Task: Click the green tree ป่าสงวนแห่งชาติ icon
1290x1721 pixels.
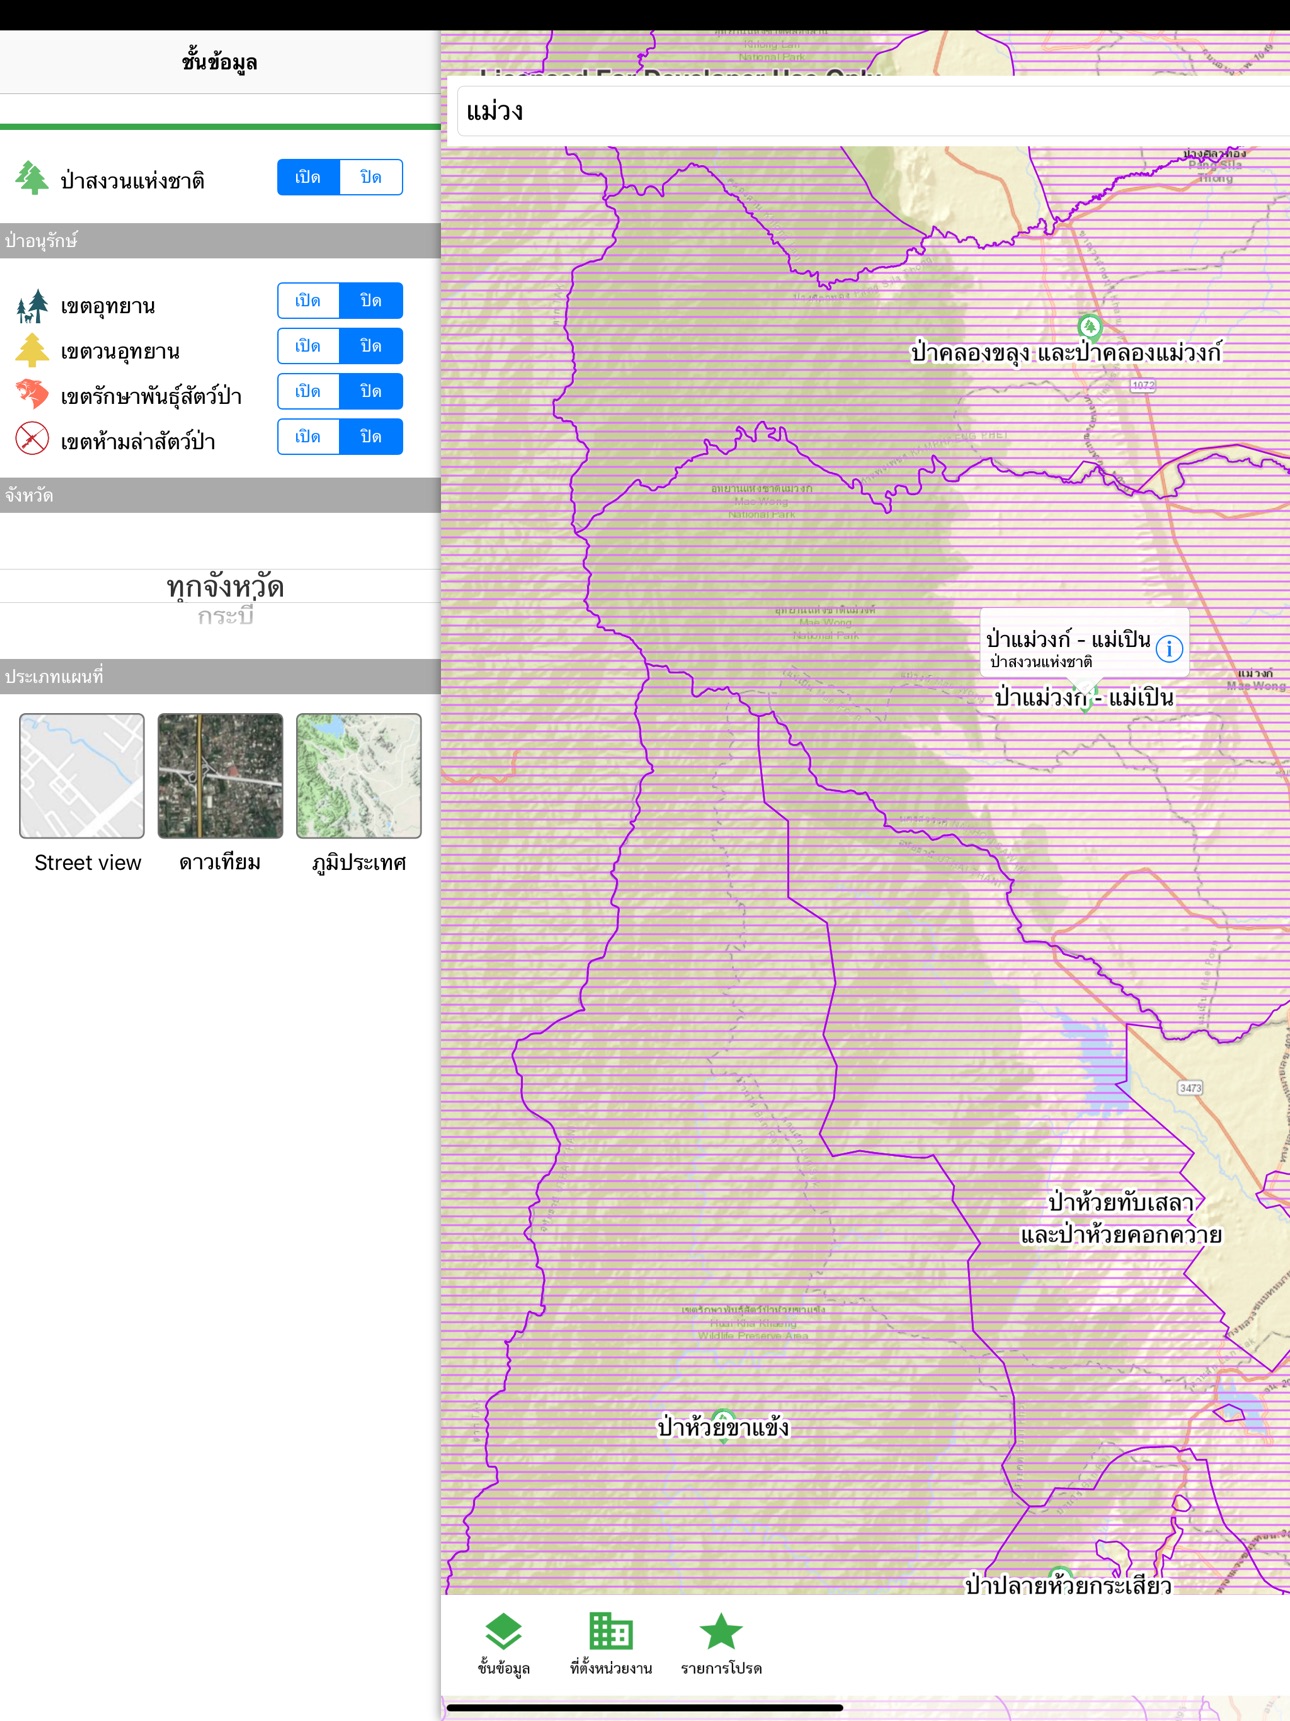Action: click(x=32, y=178)
